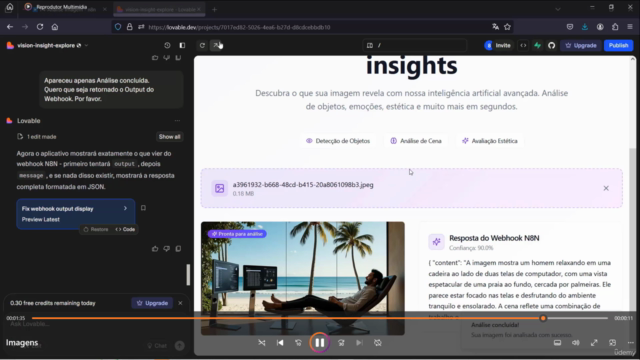Click the Resposta do Webhook sparkle icon
The height and width of the screenshot is (360, 640).
[436, 242]
